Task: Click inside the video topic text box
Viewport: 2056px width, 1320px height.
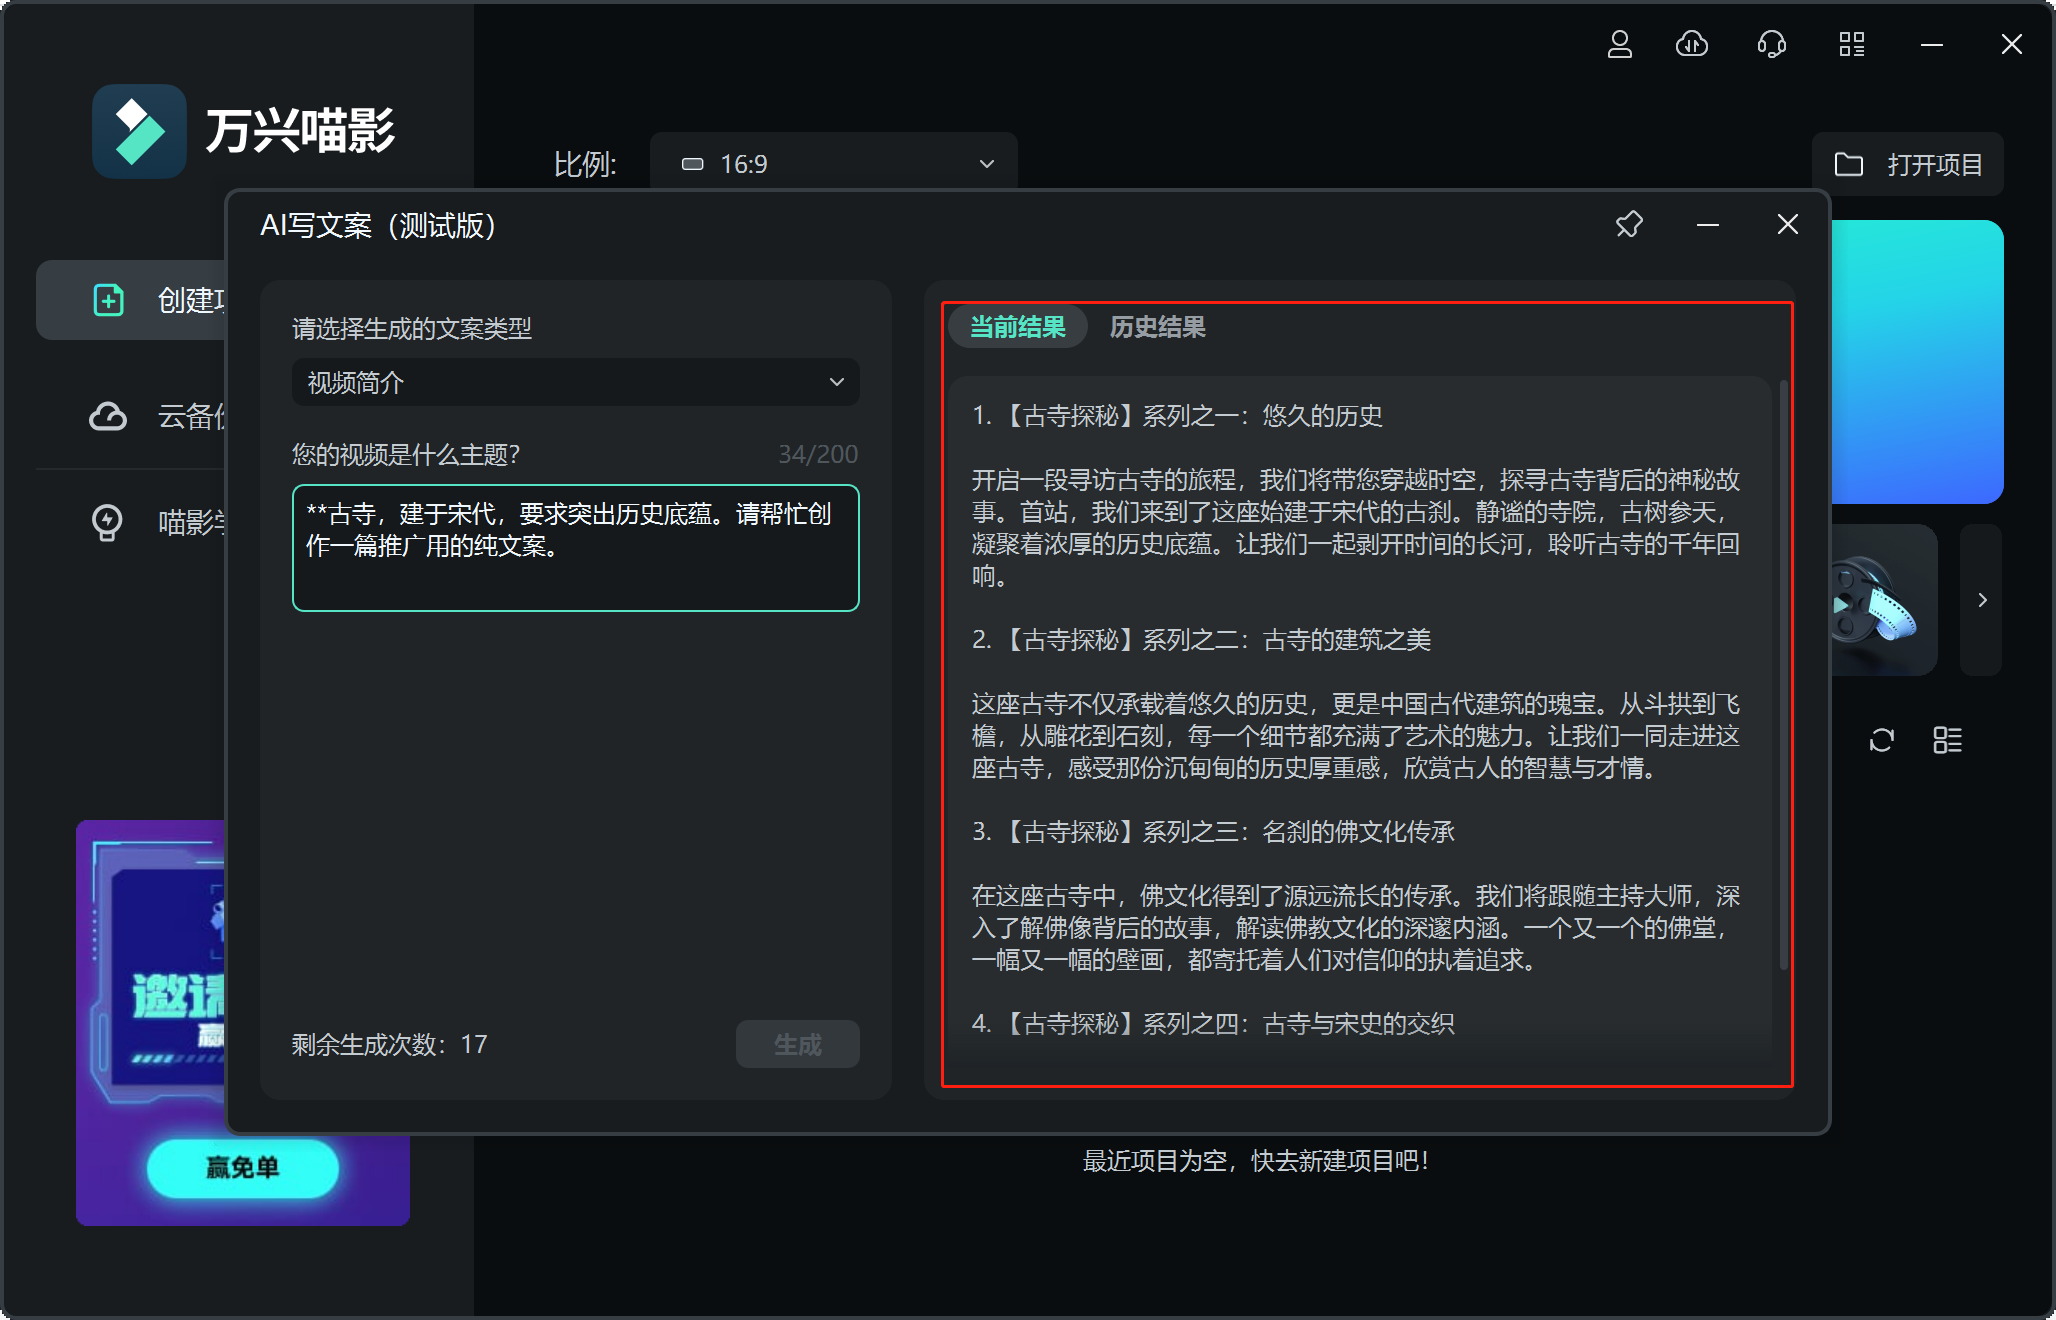Action: (575, 548)
